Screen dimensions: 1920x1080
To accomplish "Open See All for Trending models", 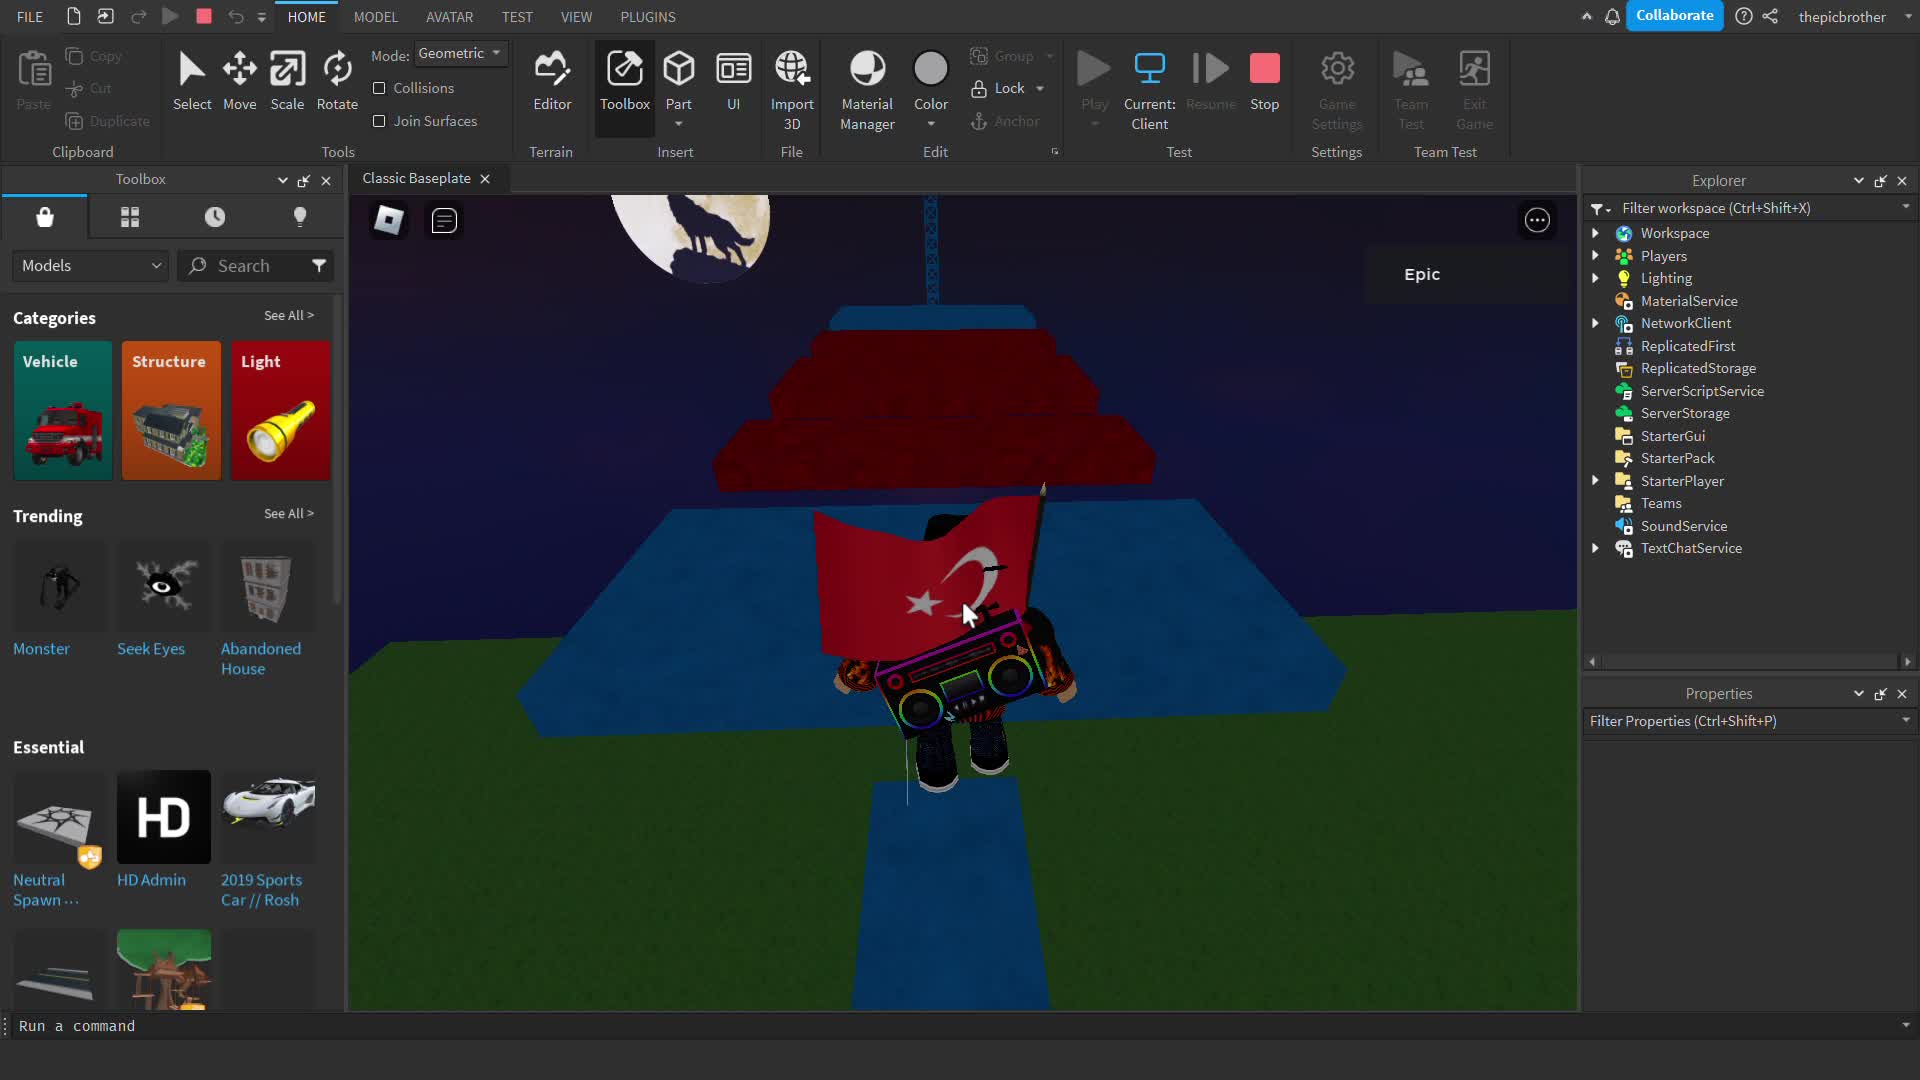I will tap(288, 513).
